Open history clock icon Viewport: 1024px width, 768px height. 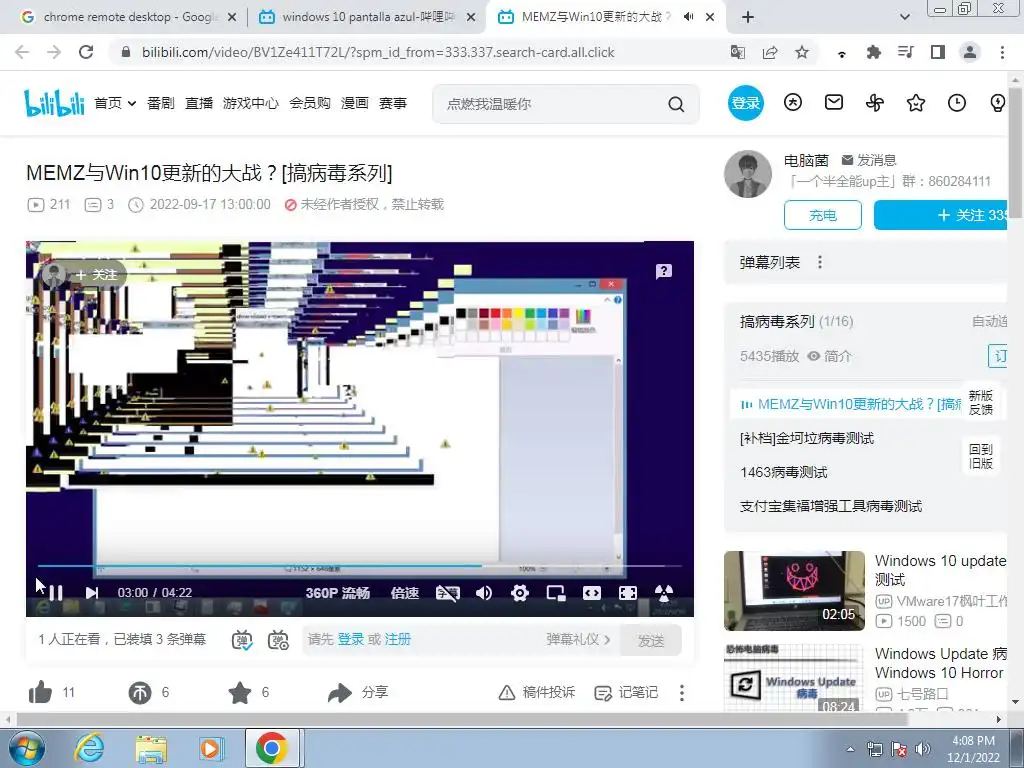957,103
